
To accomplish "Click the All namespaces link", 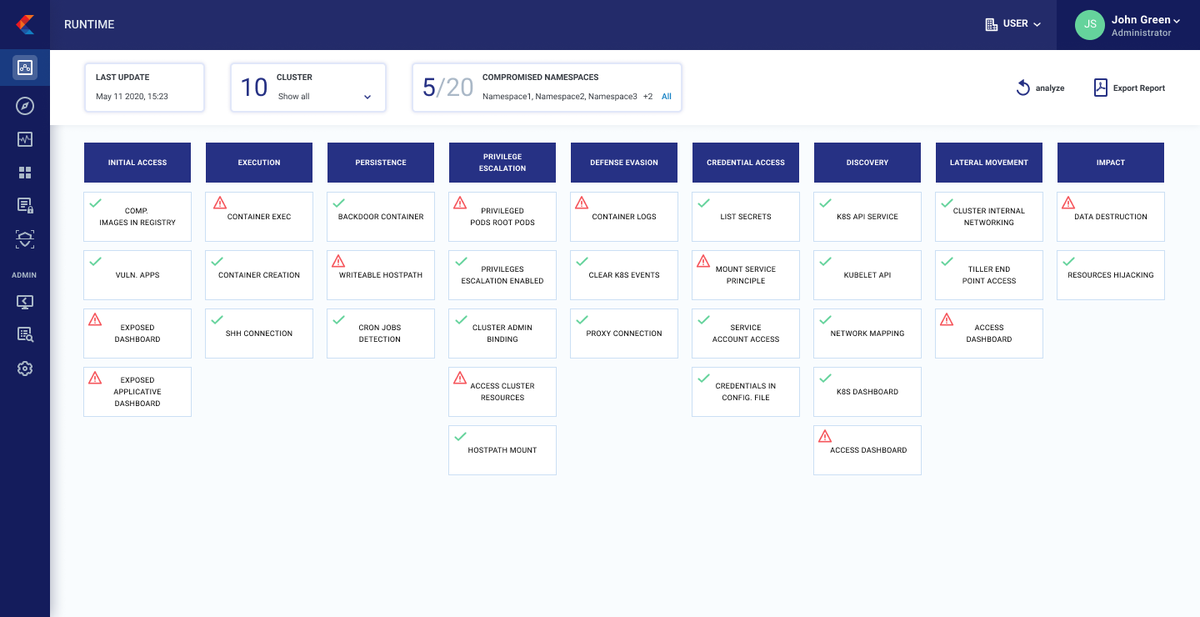I will coord(666,97).
